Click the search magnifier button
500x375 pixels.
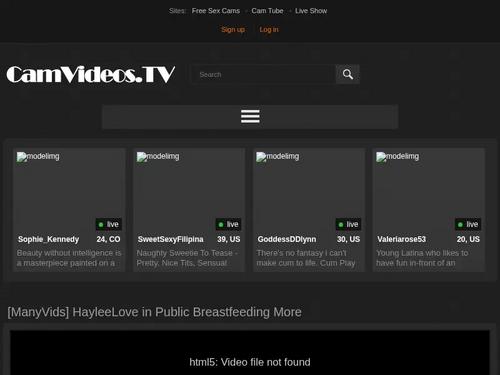pos(347,74)
